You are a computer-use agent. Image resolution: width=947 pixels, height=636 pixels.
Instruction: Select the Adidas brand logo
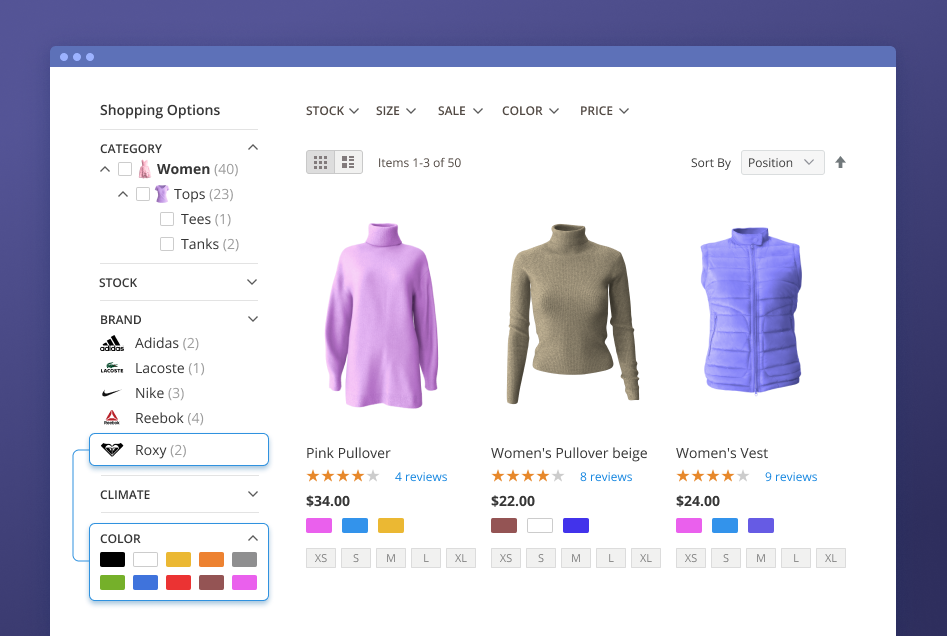(112, 344)
